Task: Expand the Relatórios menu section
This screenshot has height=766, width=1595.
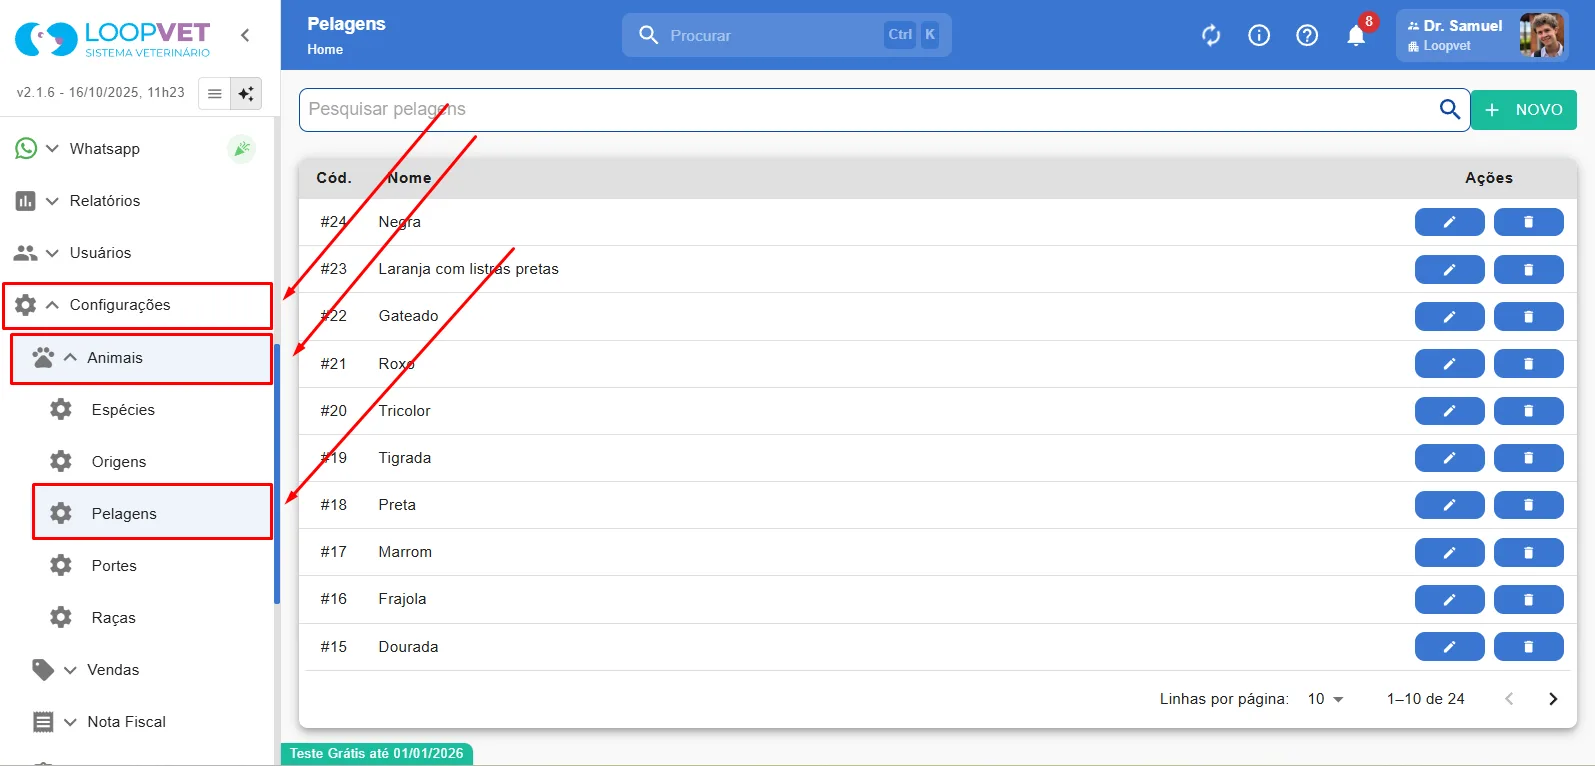Action: [137, 201]
